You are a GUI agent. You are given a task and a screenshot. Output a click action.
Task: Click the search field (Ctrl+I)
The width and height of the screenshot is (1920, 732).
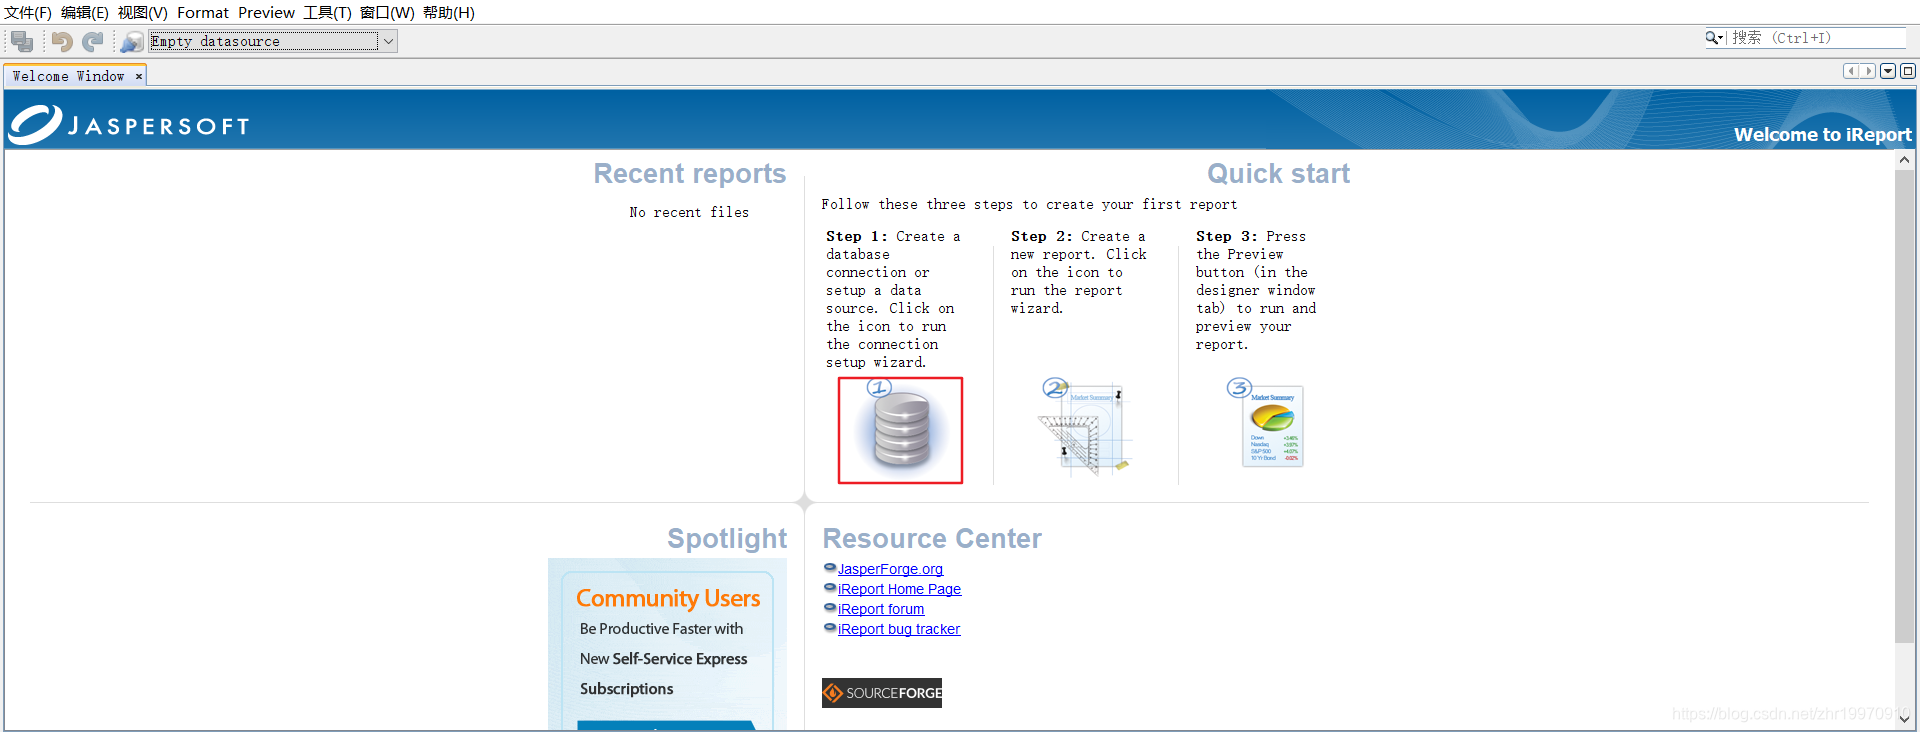[1818, 38]
